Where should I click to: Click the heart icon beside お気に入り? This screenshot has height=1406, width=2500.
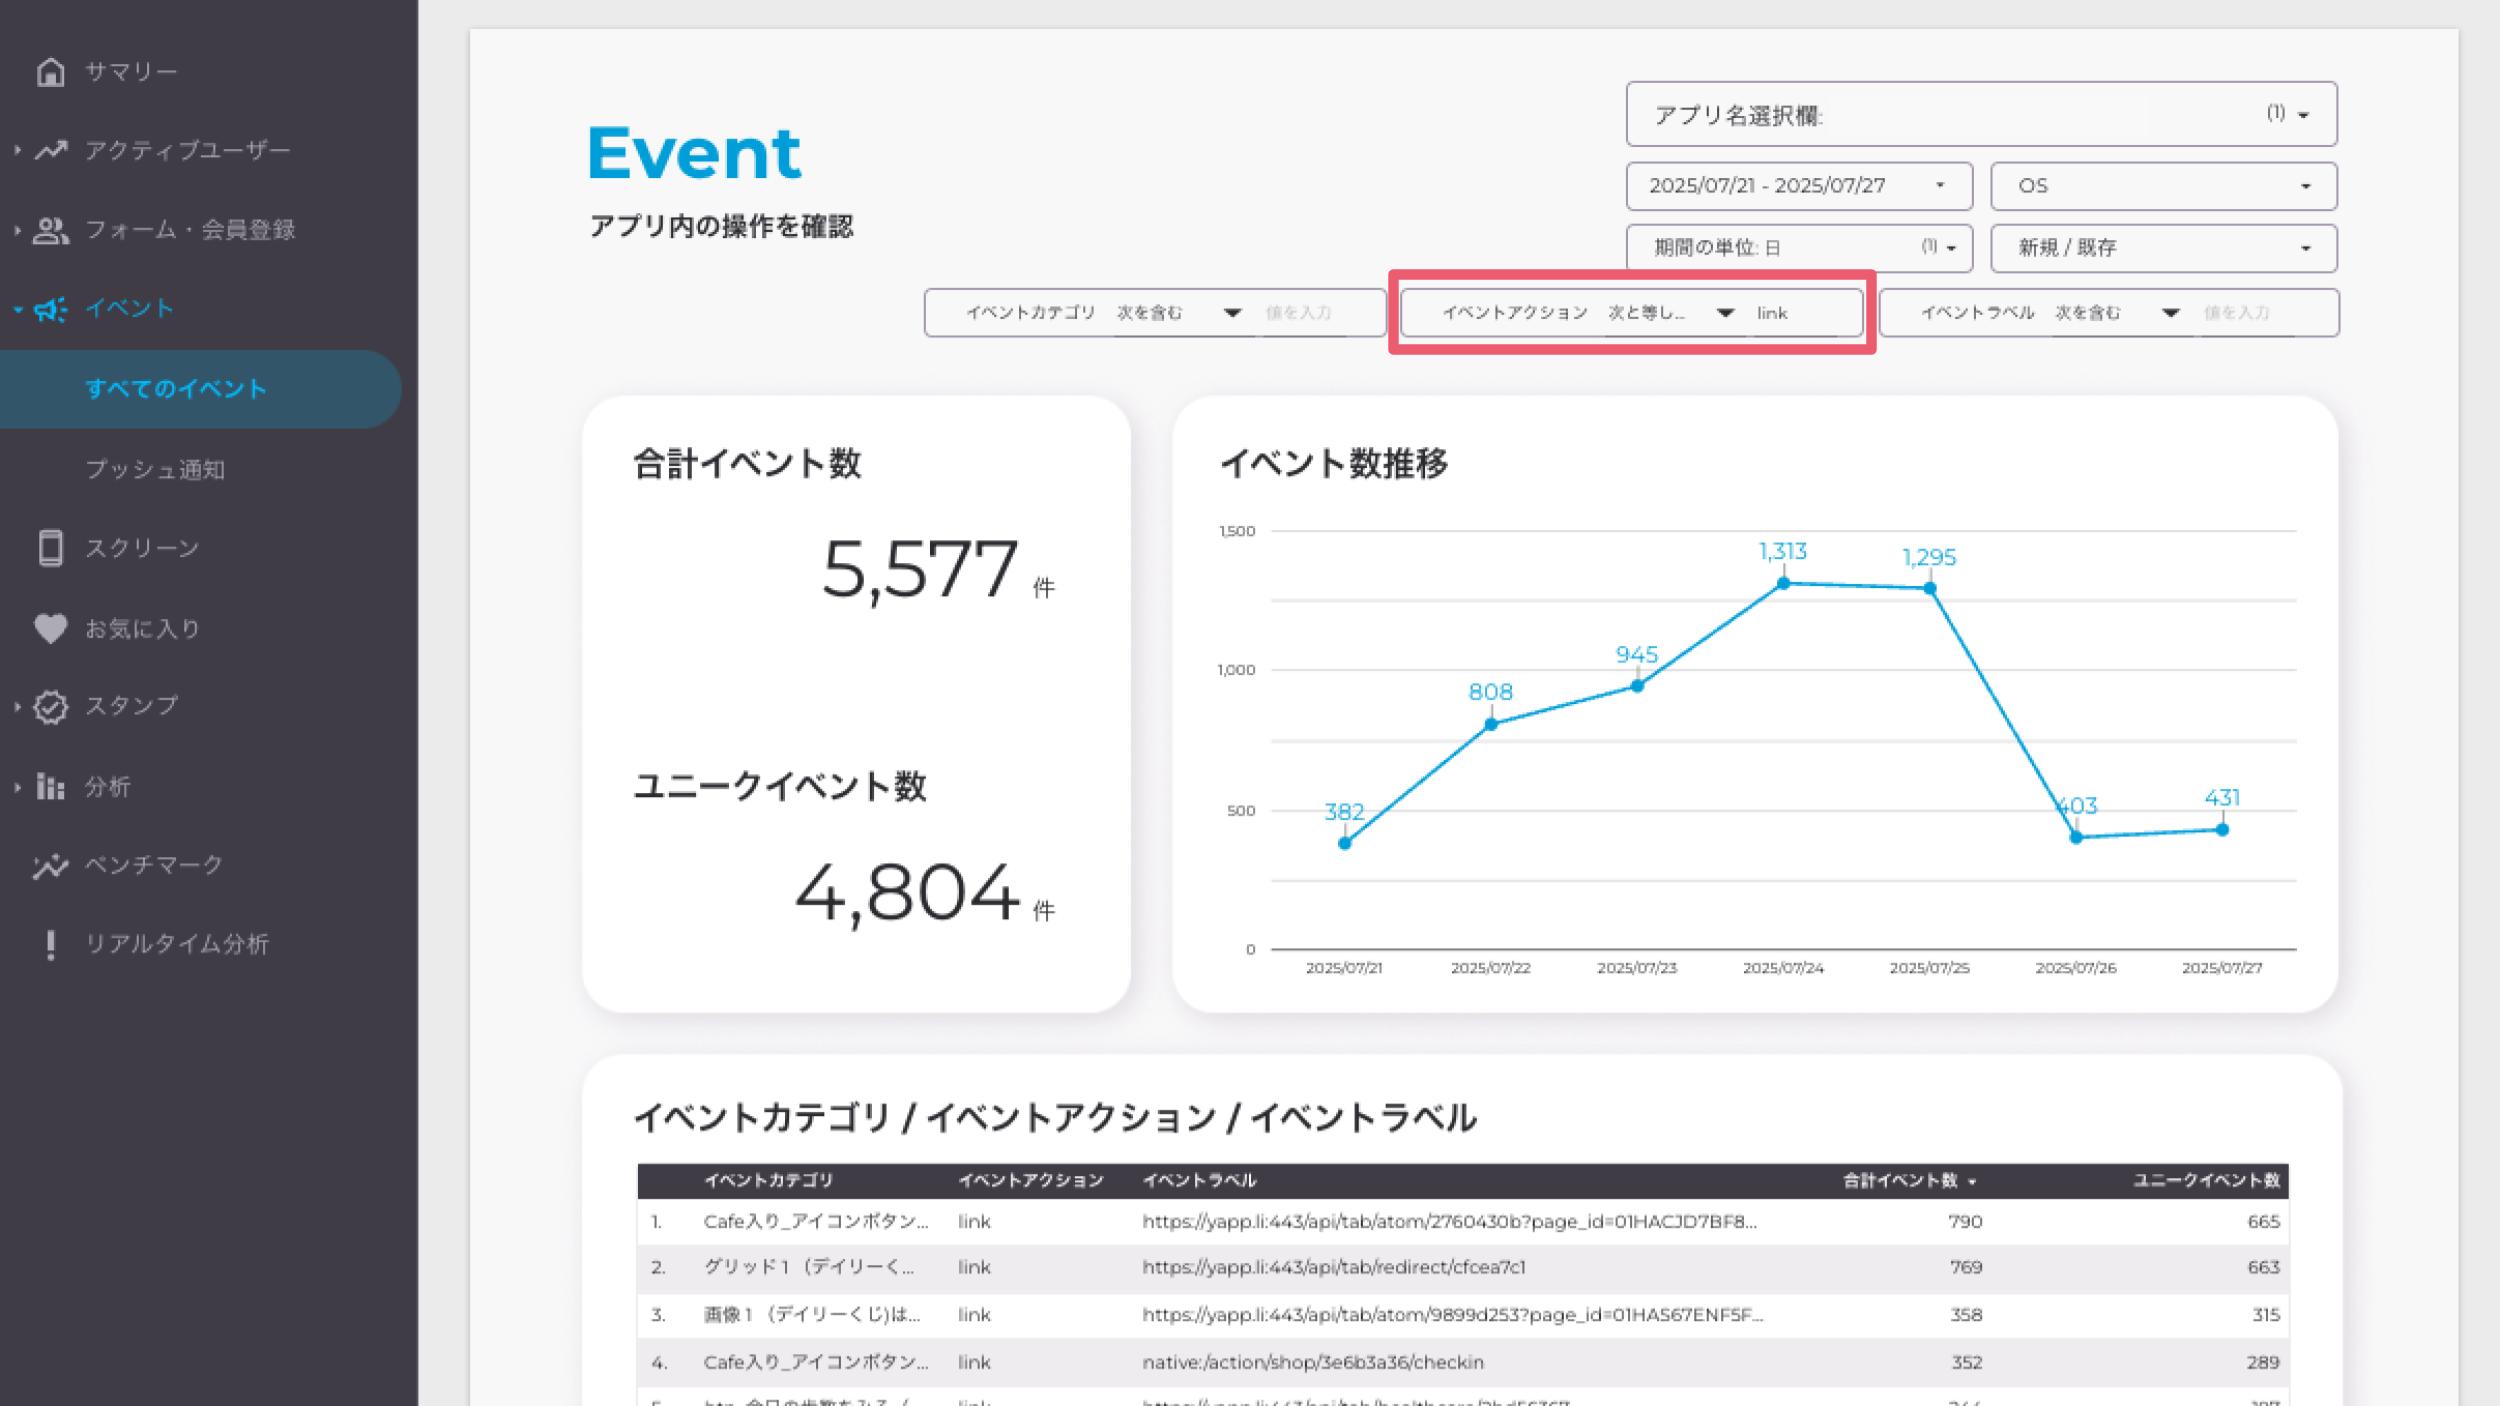pos(50,628)
